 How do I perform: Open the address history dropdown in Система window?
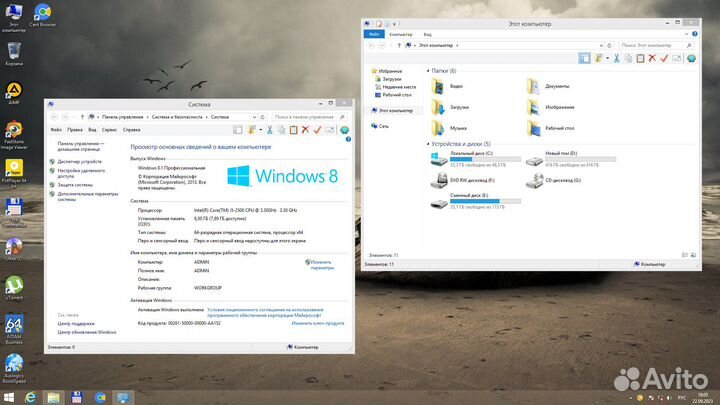254,117
